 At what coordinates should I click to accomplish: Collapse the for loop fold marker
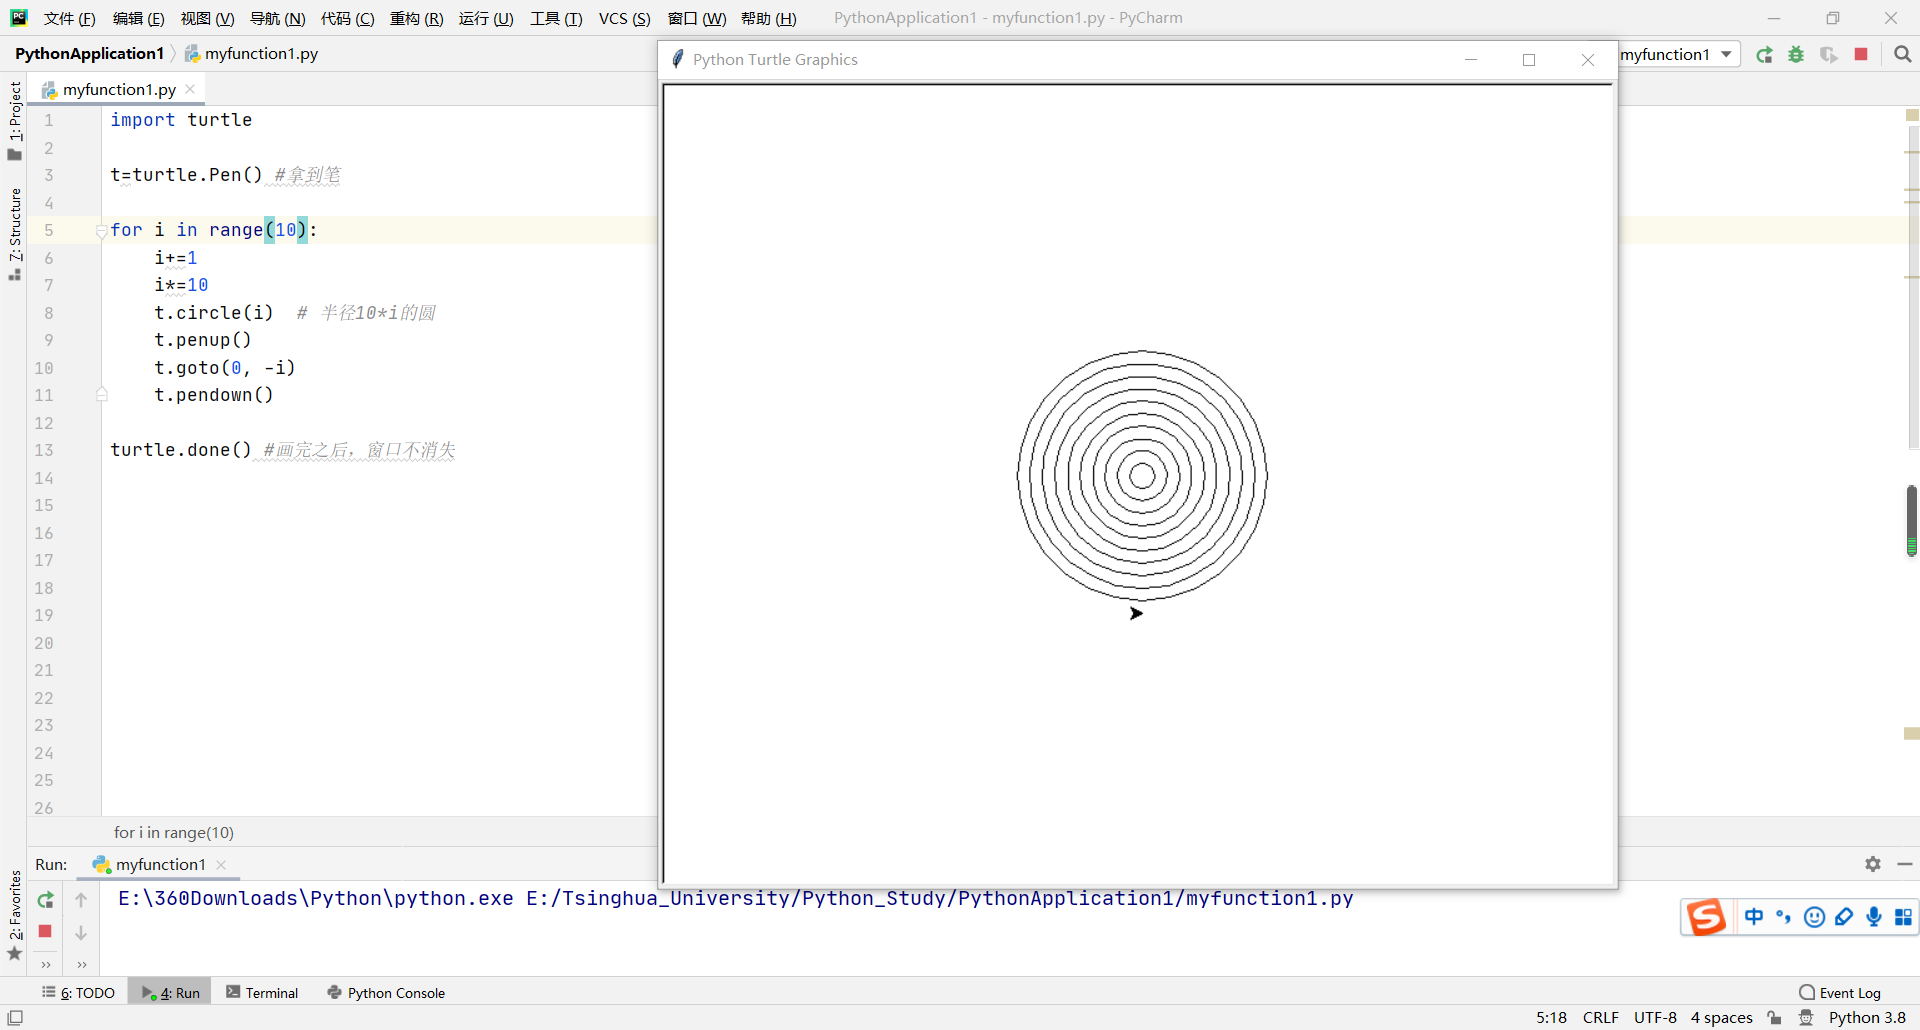tap(101, 231)
